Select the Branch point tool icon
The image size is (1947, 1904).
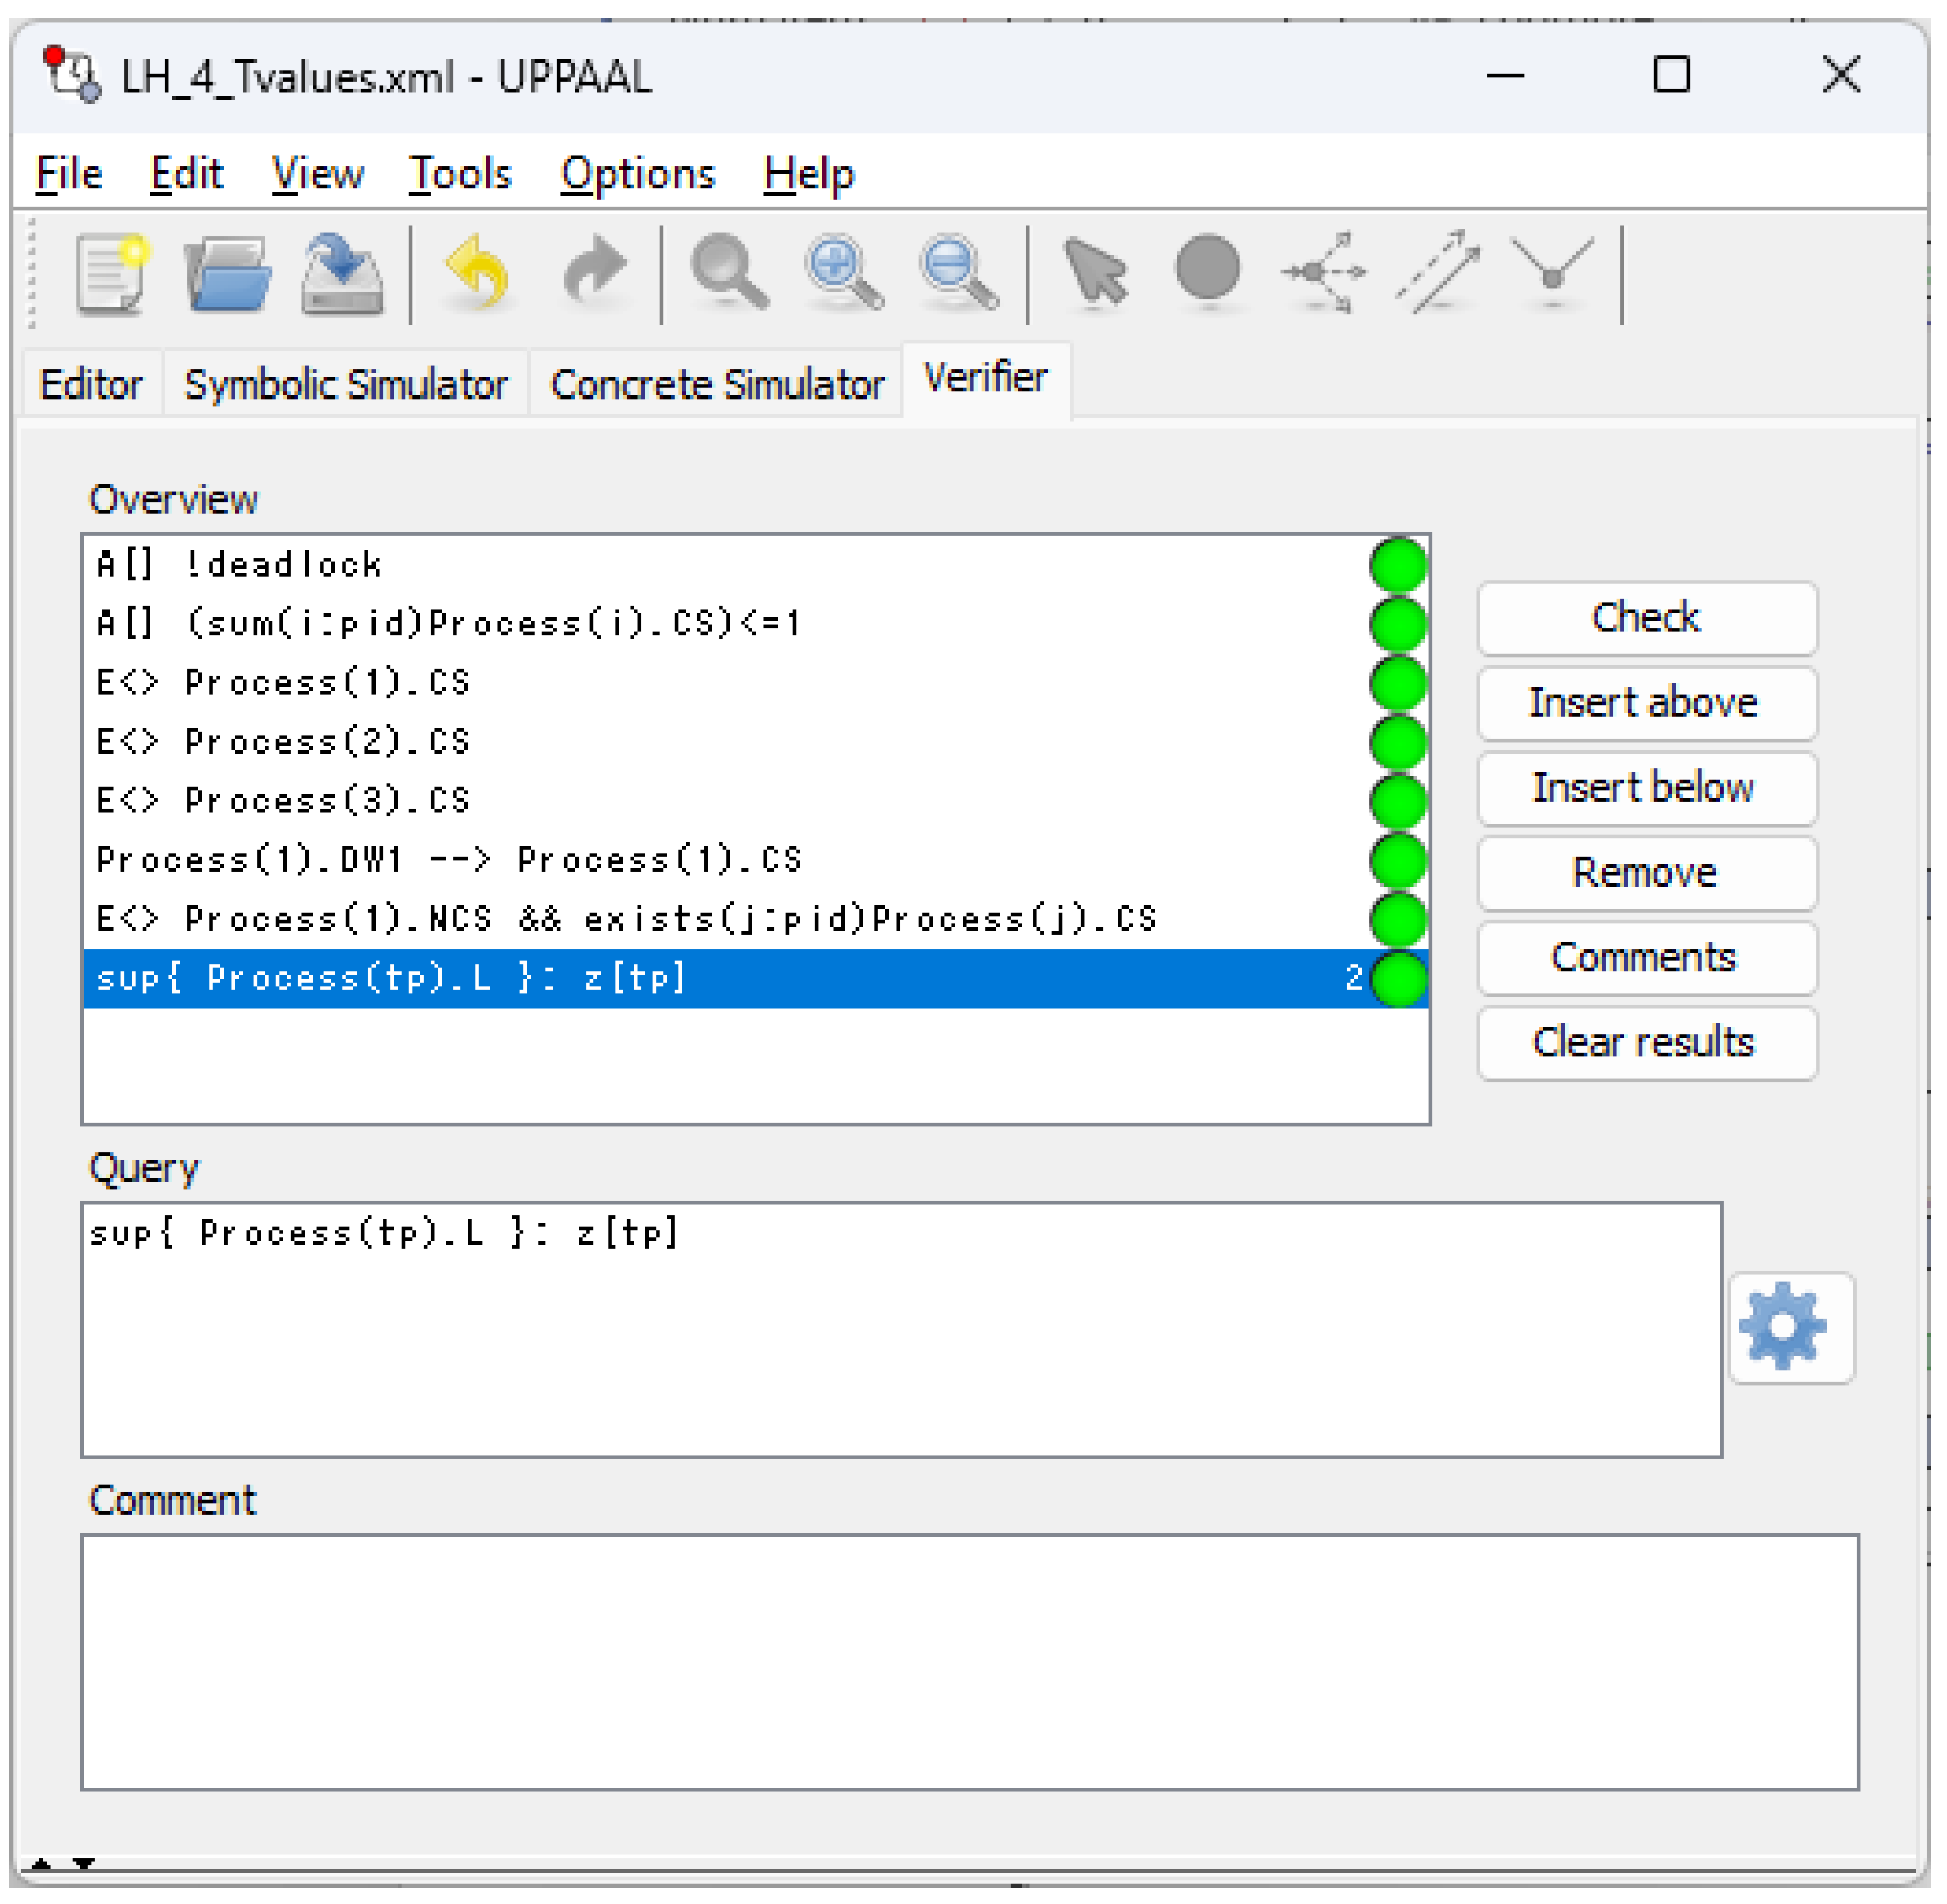[x=1324, y=272]
